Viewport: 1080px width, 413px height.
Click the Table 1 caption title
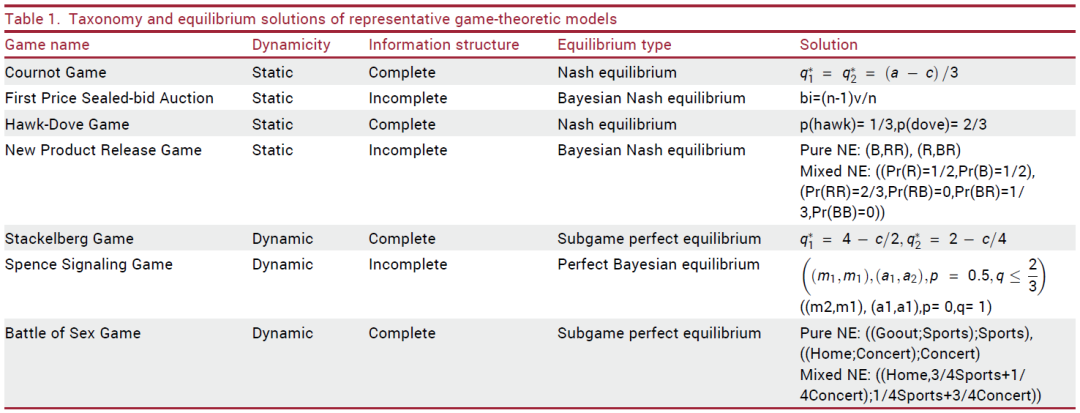(311, 19)
